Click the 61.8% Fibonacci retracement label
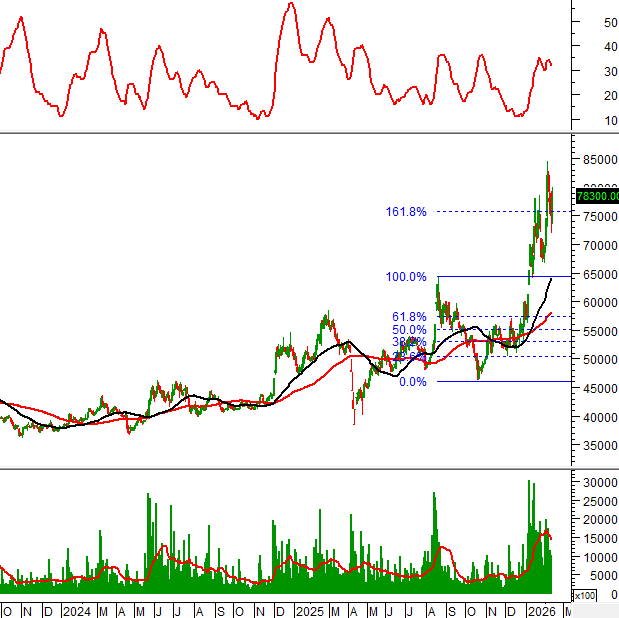619x618 pixels. point(409,317)
